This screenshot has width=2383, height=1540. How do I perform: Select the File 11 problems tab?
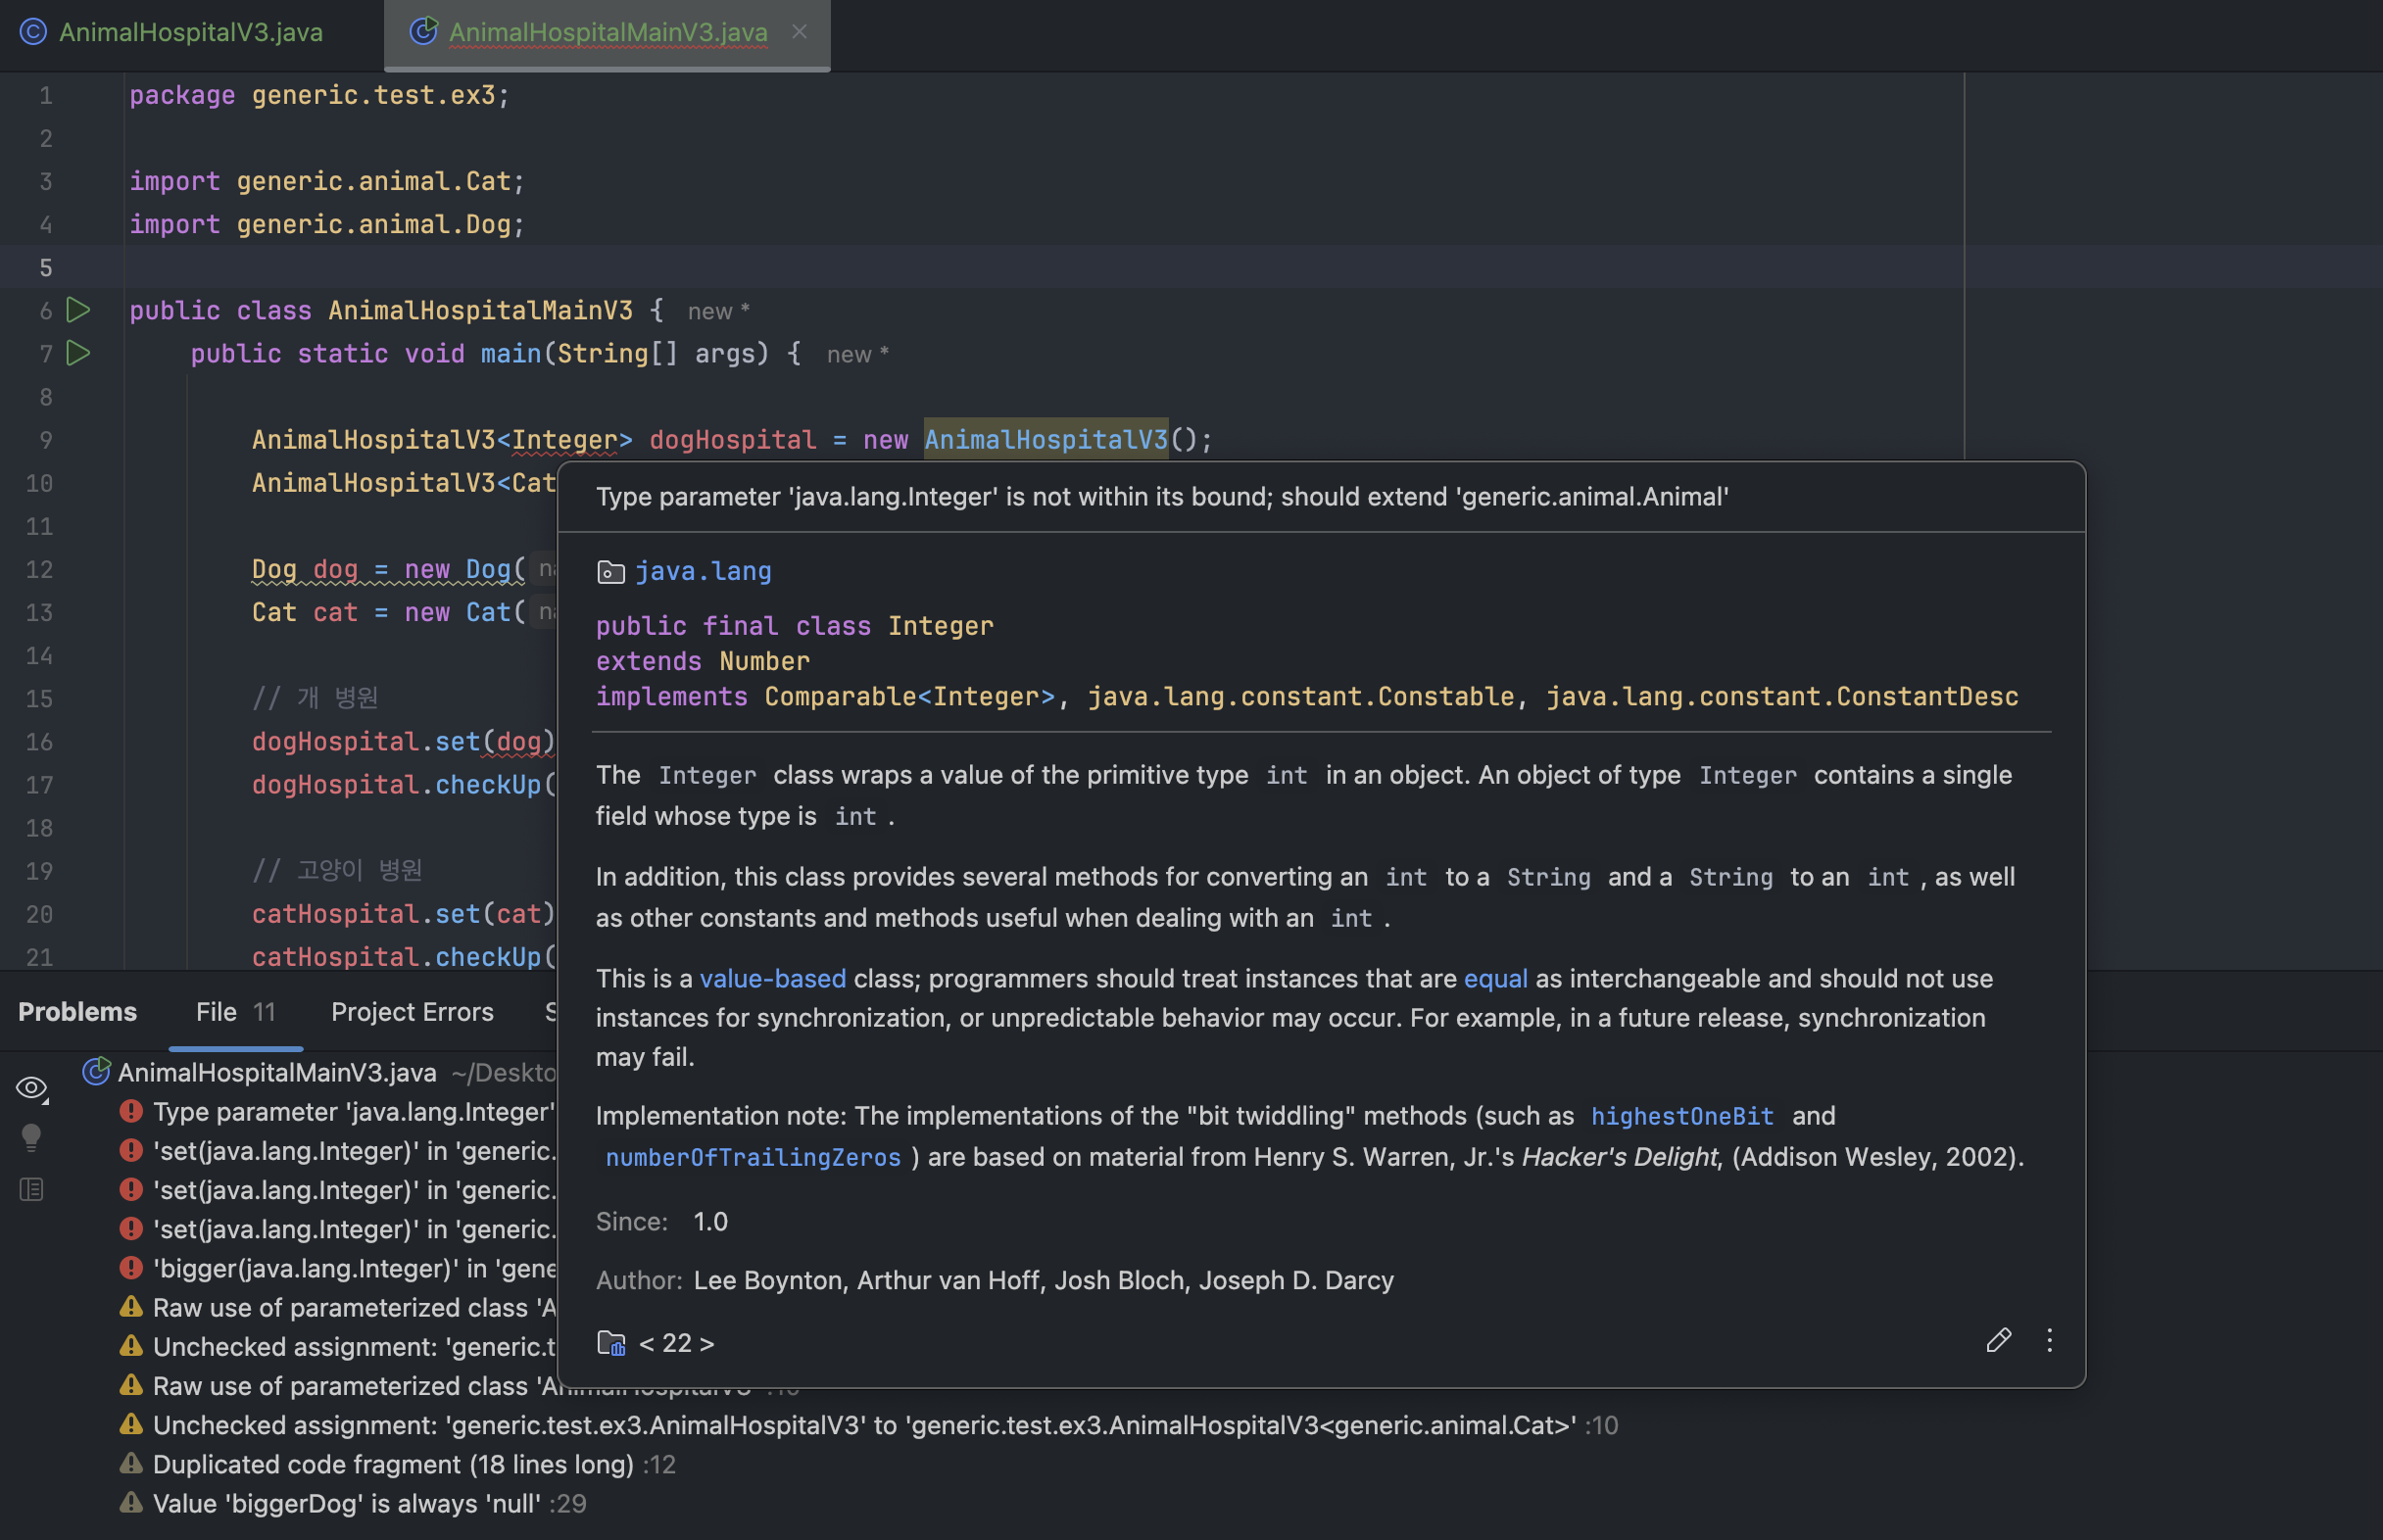[x=235, y=1012]
